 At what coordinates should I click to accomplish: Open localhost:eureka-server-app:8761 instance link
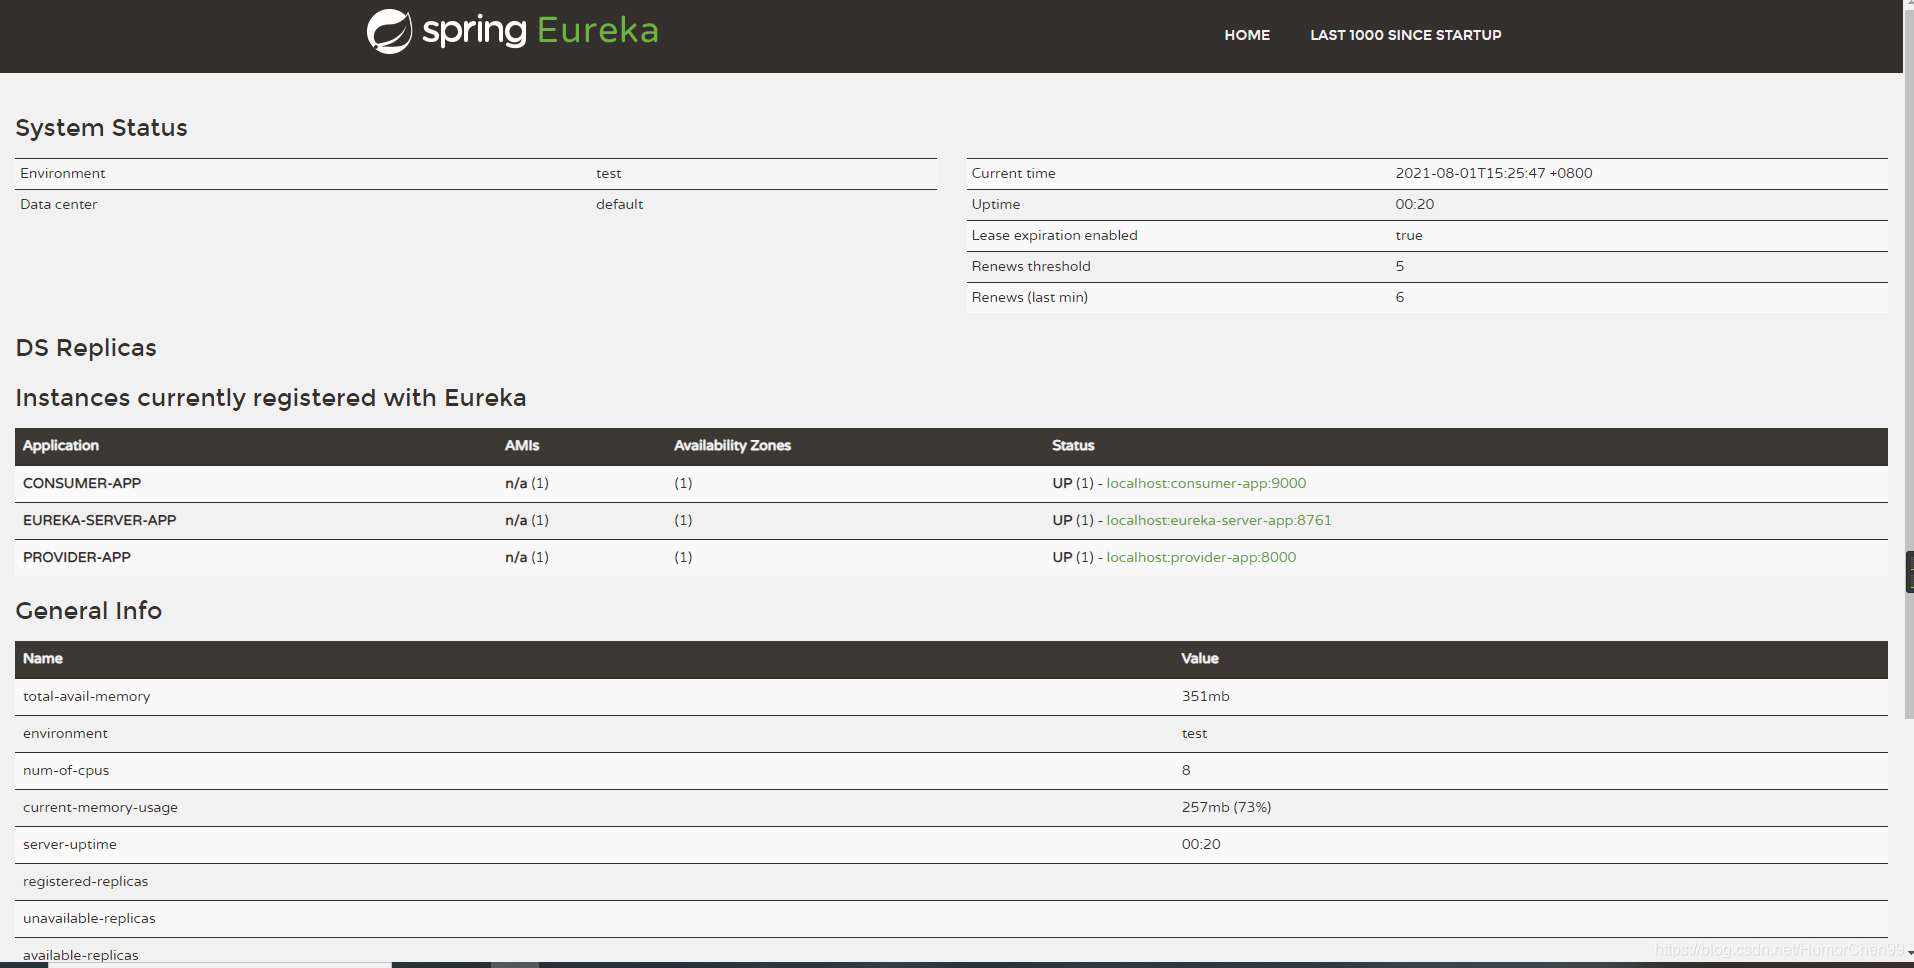click(x=1219, y=520)
